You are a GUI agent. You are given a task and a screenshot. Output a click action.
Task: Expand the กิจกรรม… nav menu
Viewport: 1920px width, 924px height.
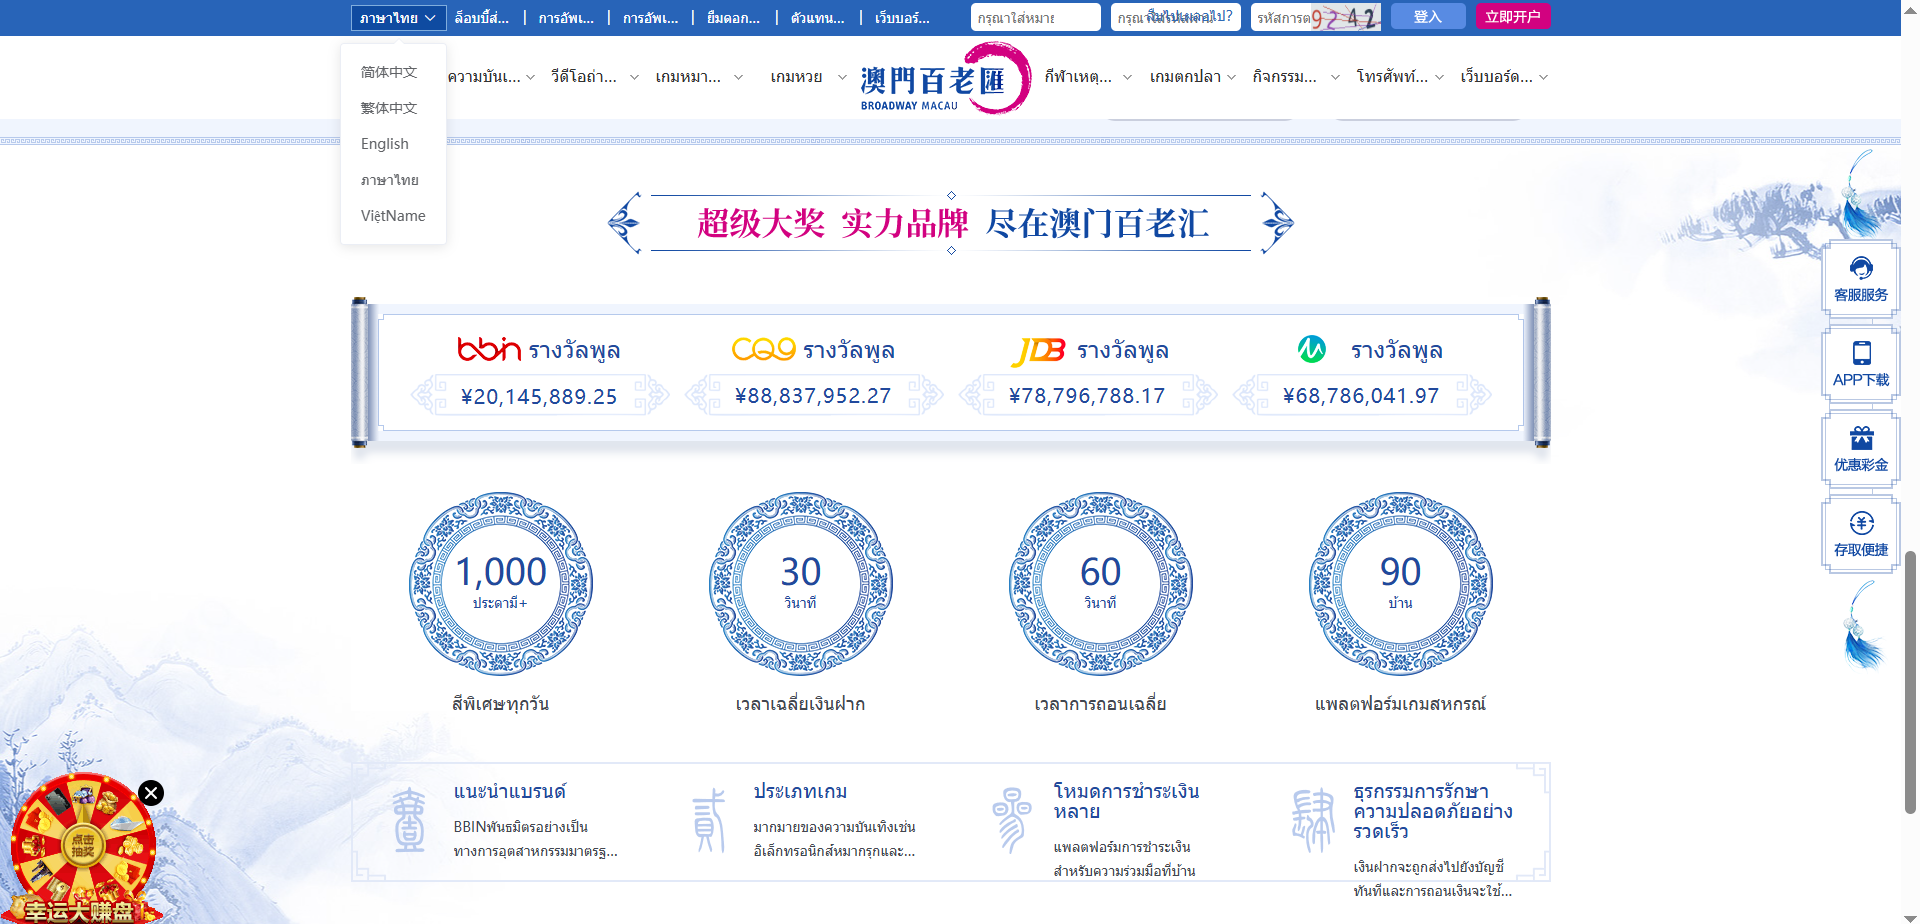(1296, 77)
